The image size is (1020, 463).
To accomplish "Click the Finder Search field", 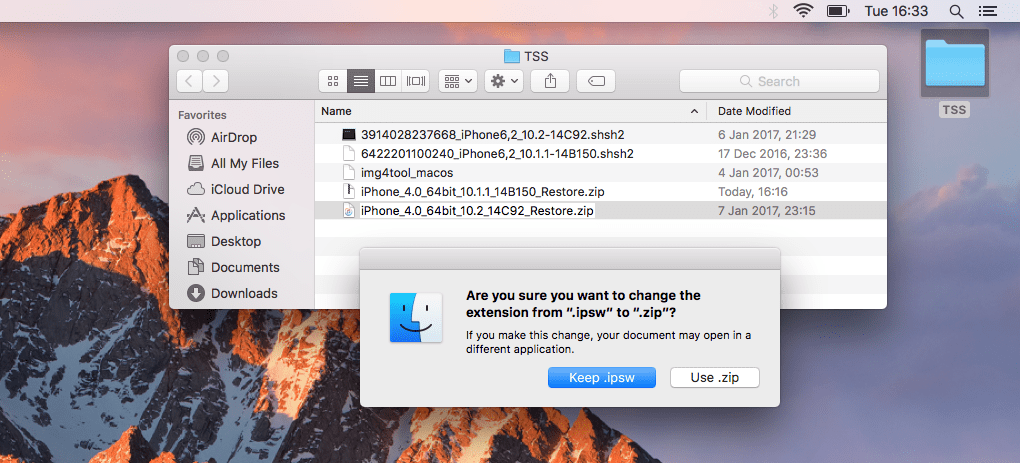I will 779,81.
